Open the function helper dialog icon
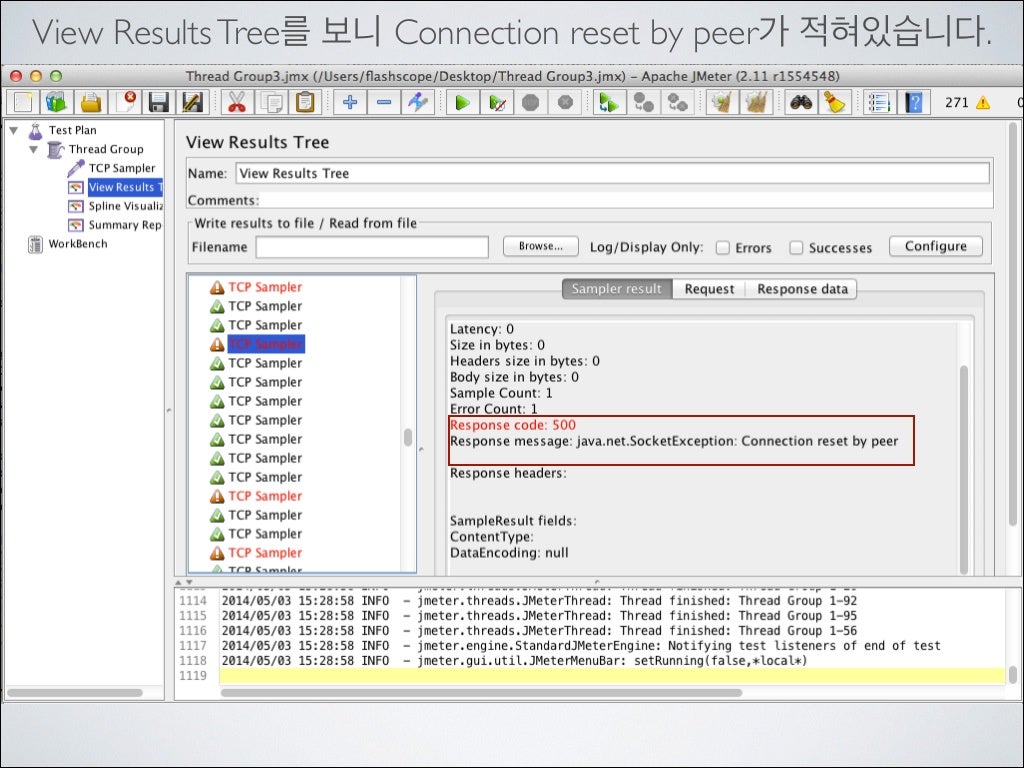This screenshot has width=1024, height=768. pos(879,103)
